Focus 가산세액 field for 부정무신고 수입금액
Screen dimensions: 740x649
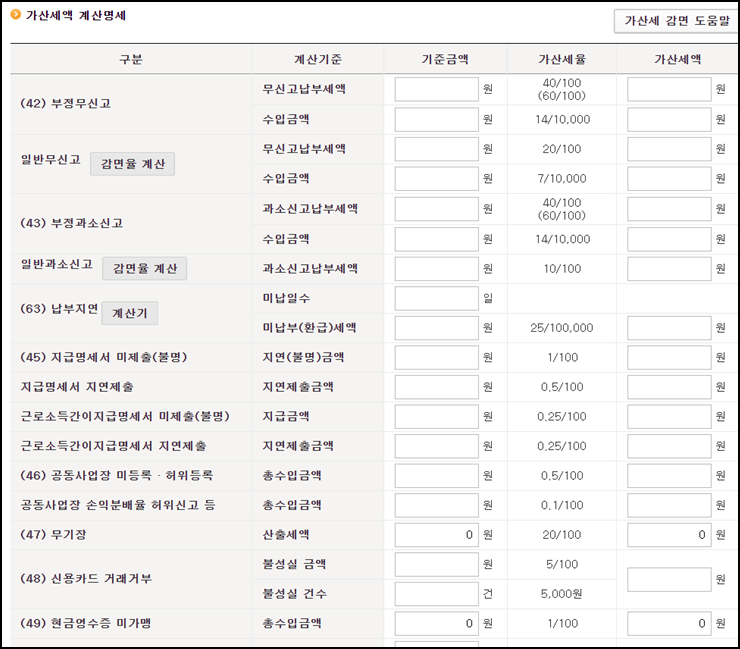click(x=669, y=119)
